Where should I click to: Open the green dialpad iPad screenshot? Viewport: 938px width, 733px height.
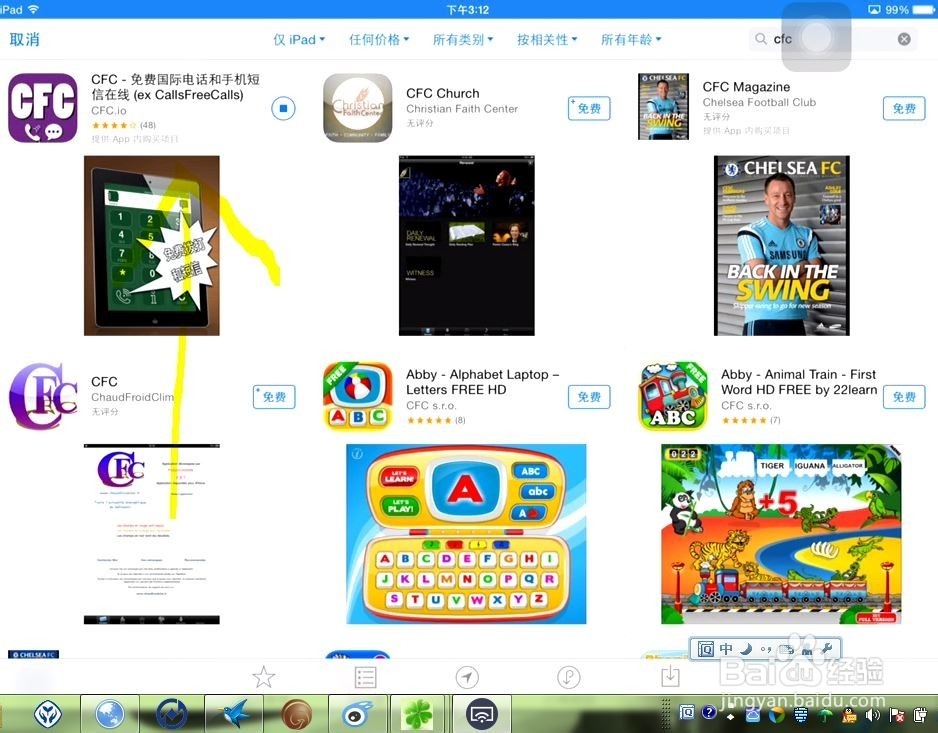(x=151, y=245)
